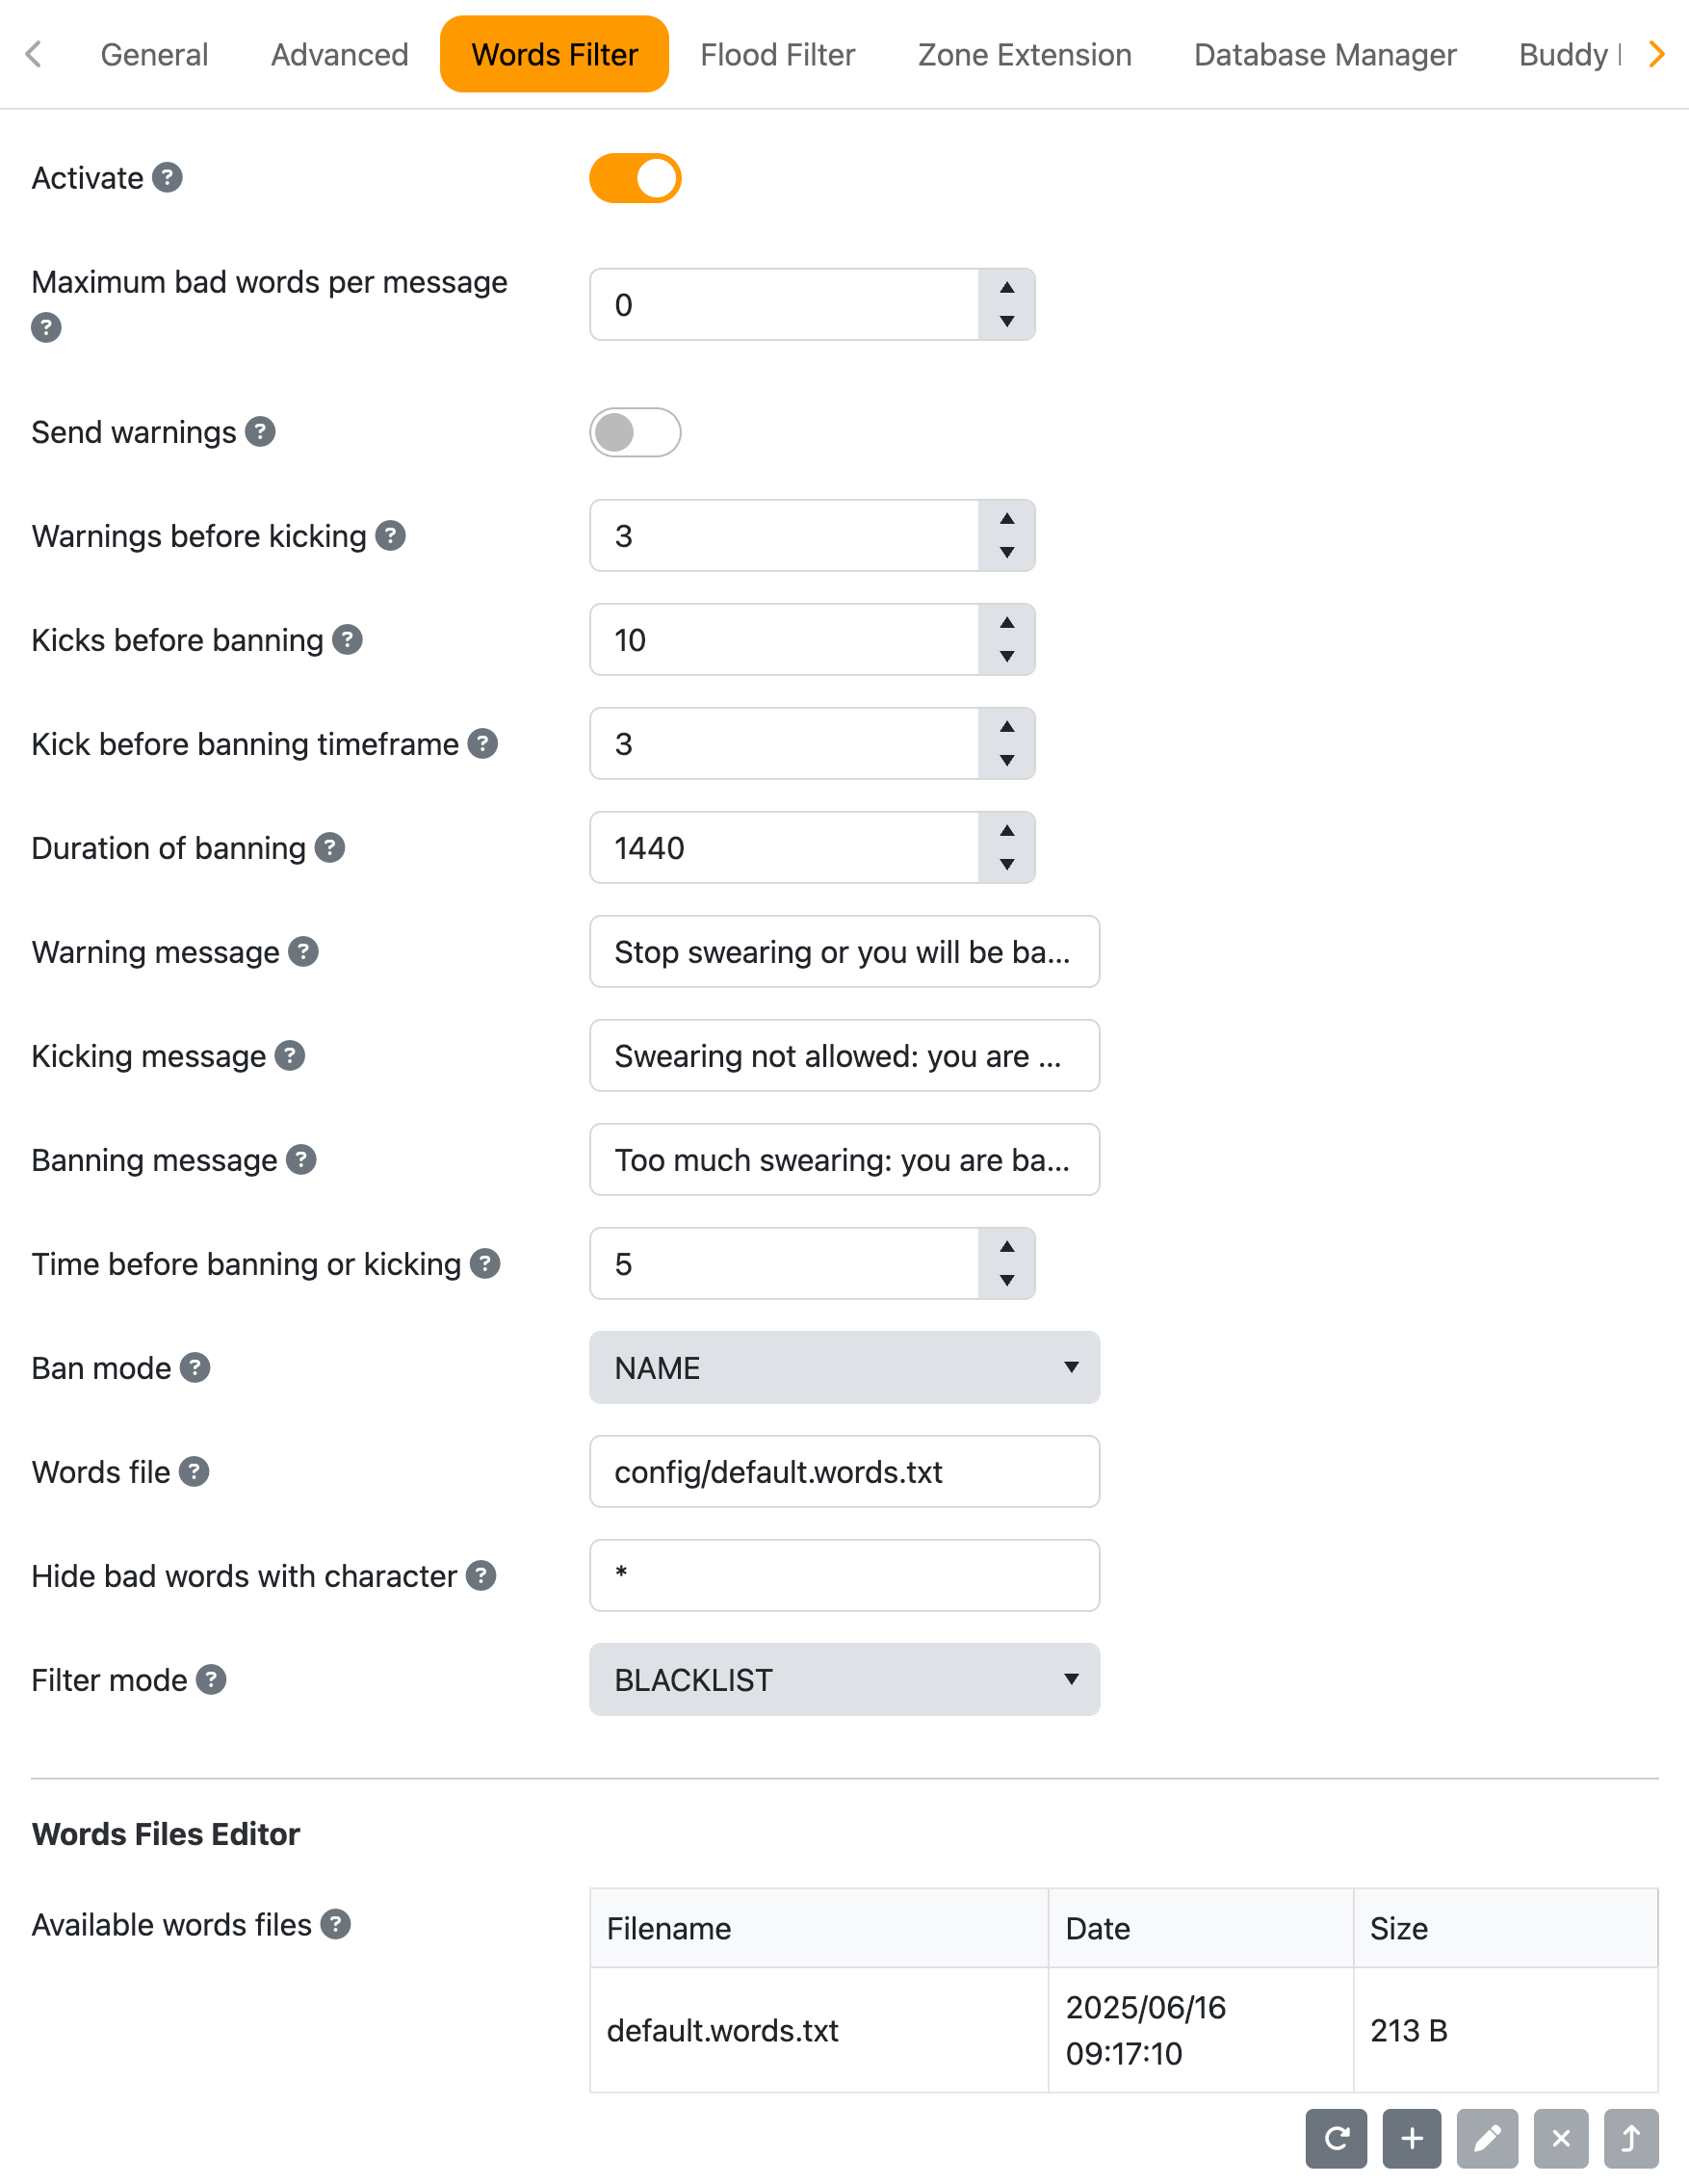Open the Filter mode dropdown
Viewport: 1689px width, 2184px height.
pos(844,1680)
